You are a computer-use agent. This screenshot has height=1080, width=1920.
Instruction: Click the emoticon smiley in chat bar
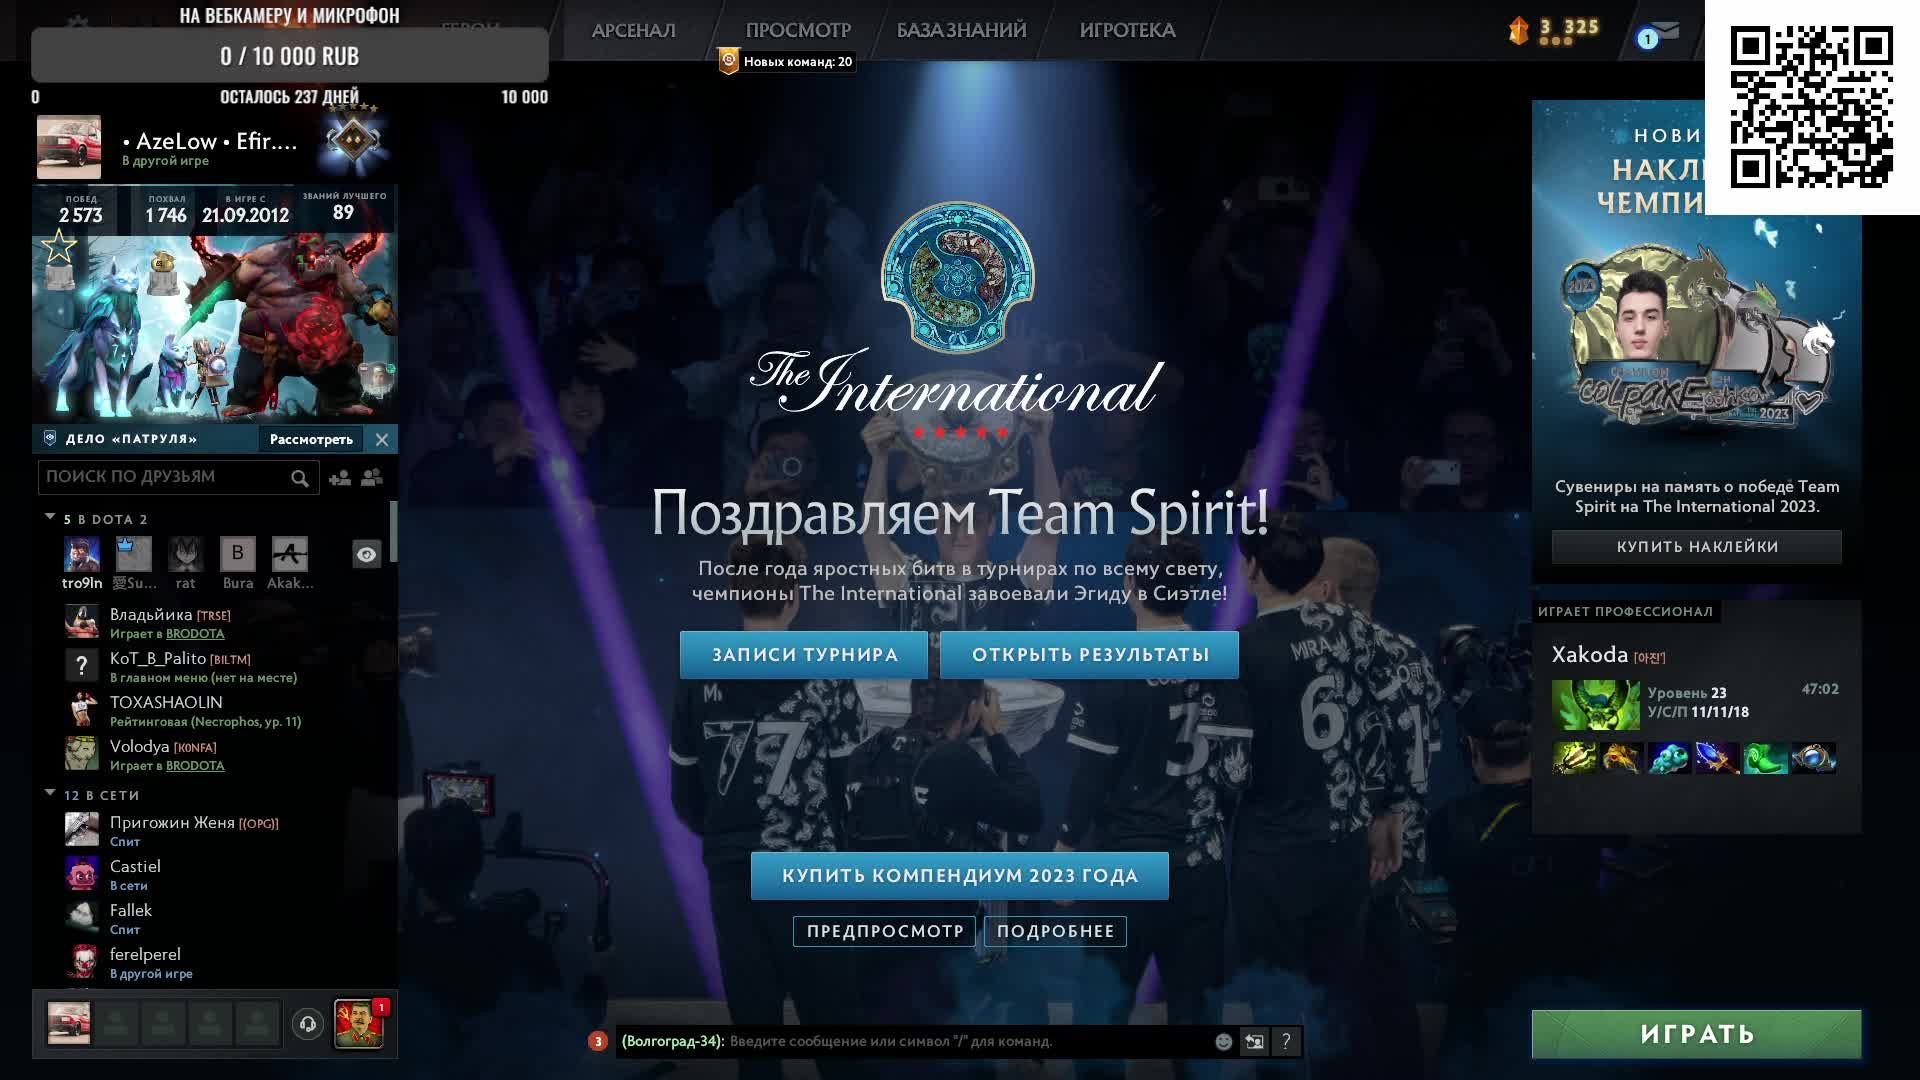pyautogui.click(x=1223, y=1042)
